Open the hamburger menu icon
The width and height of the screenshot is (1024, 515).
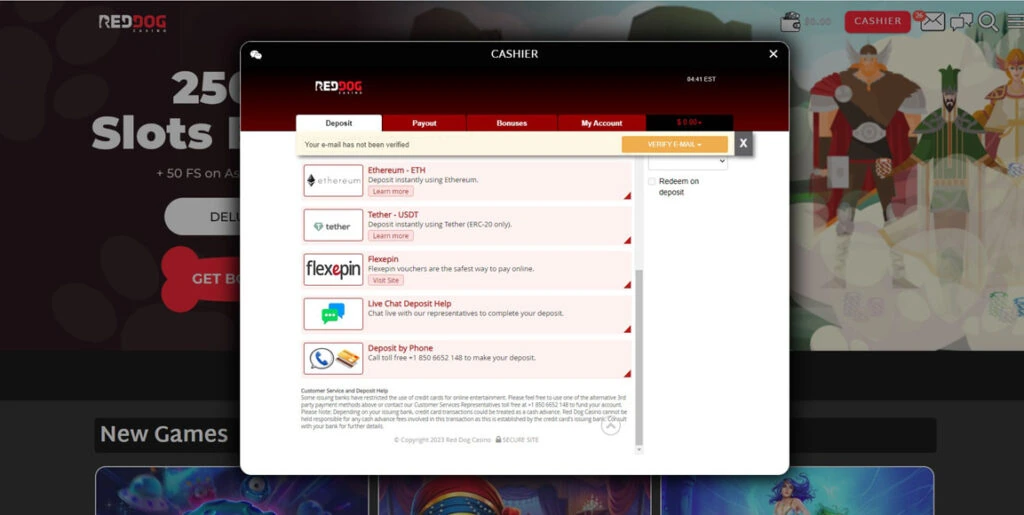[1016, 22]
